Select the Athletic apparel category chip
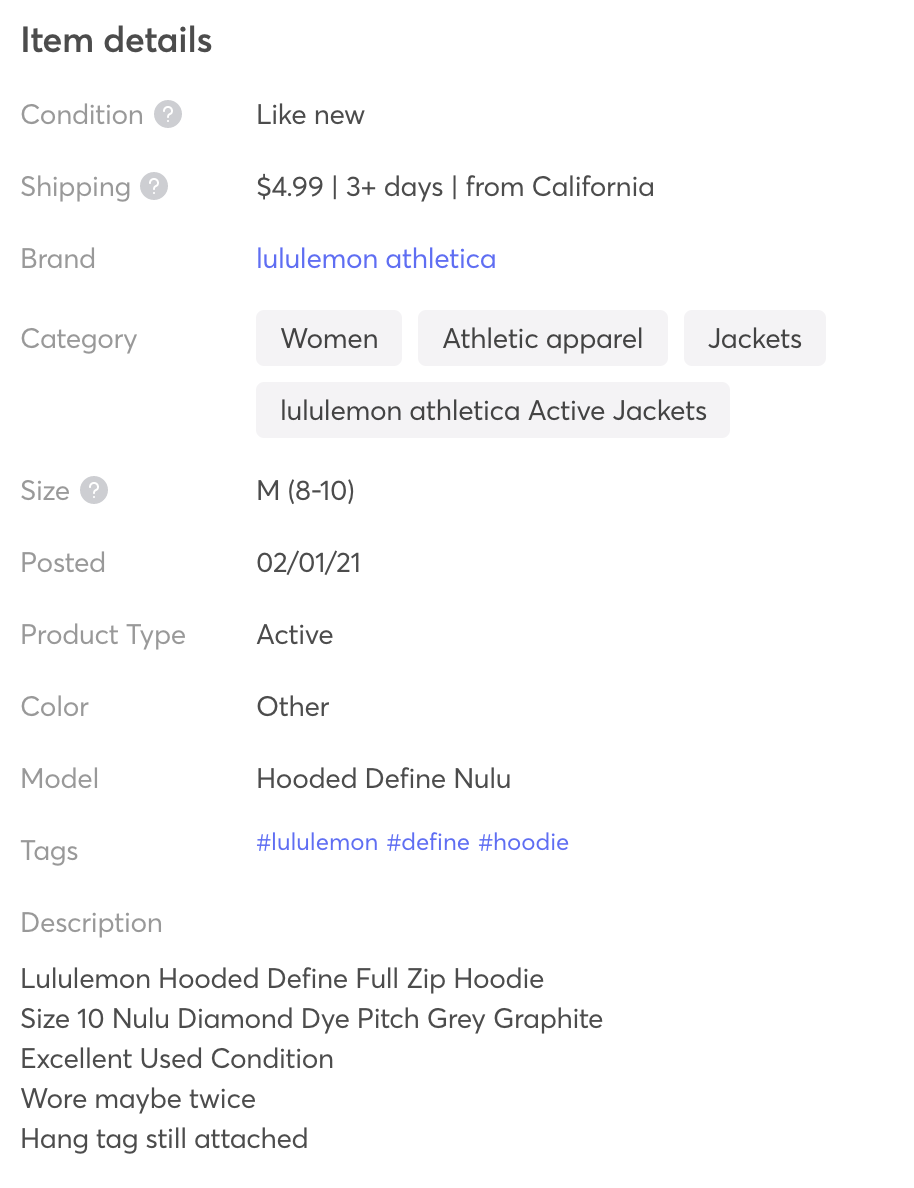914x1188 pixels. point(543,338)
